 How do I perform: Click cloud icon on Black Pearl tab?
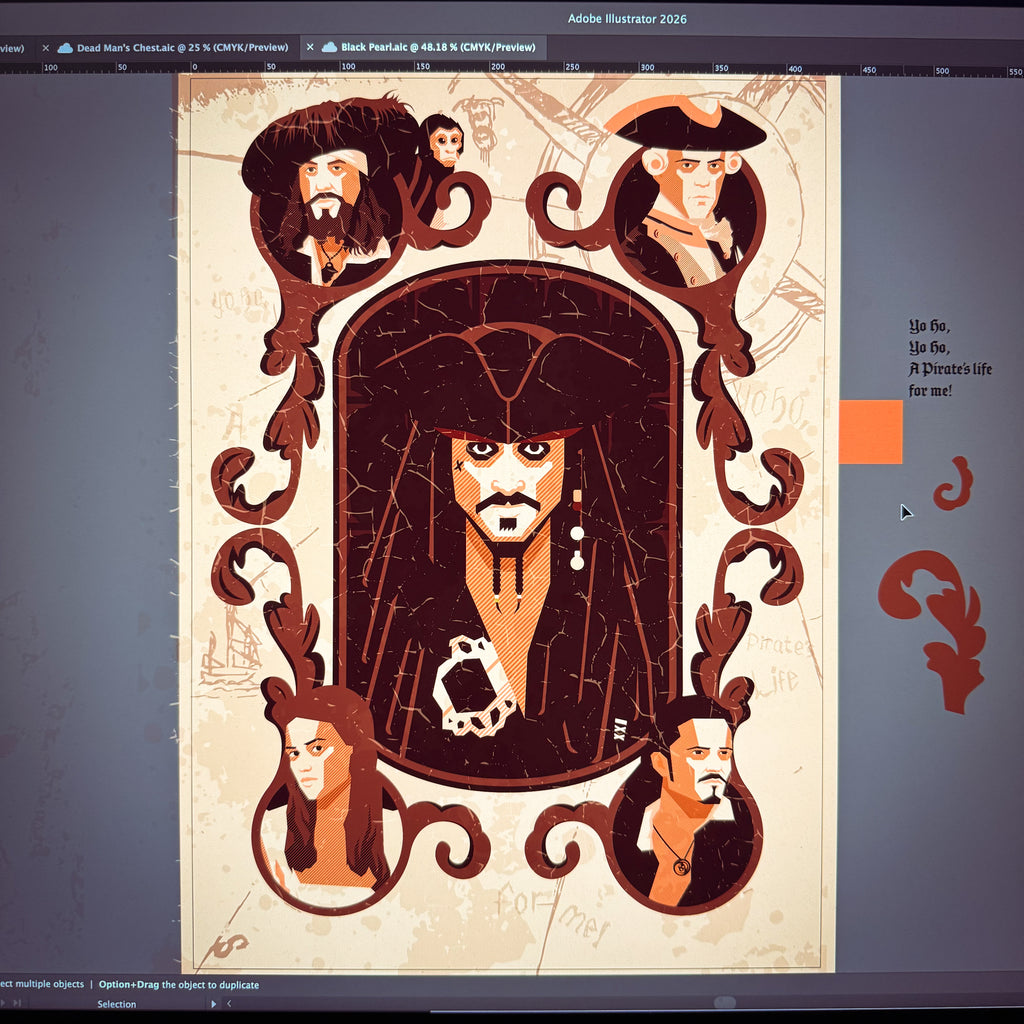330,47
